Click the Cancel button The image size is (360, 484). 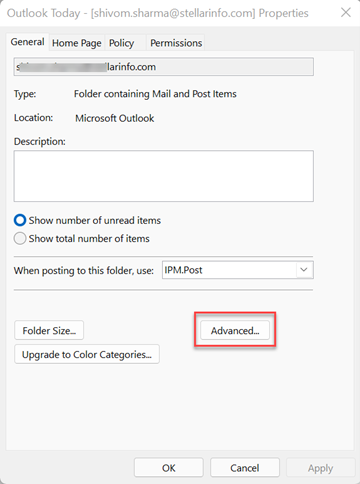click(245, 468)
